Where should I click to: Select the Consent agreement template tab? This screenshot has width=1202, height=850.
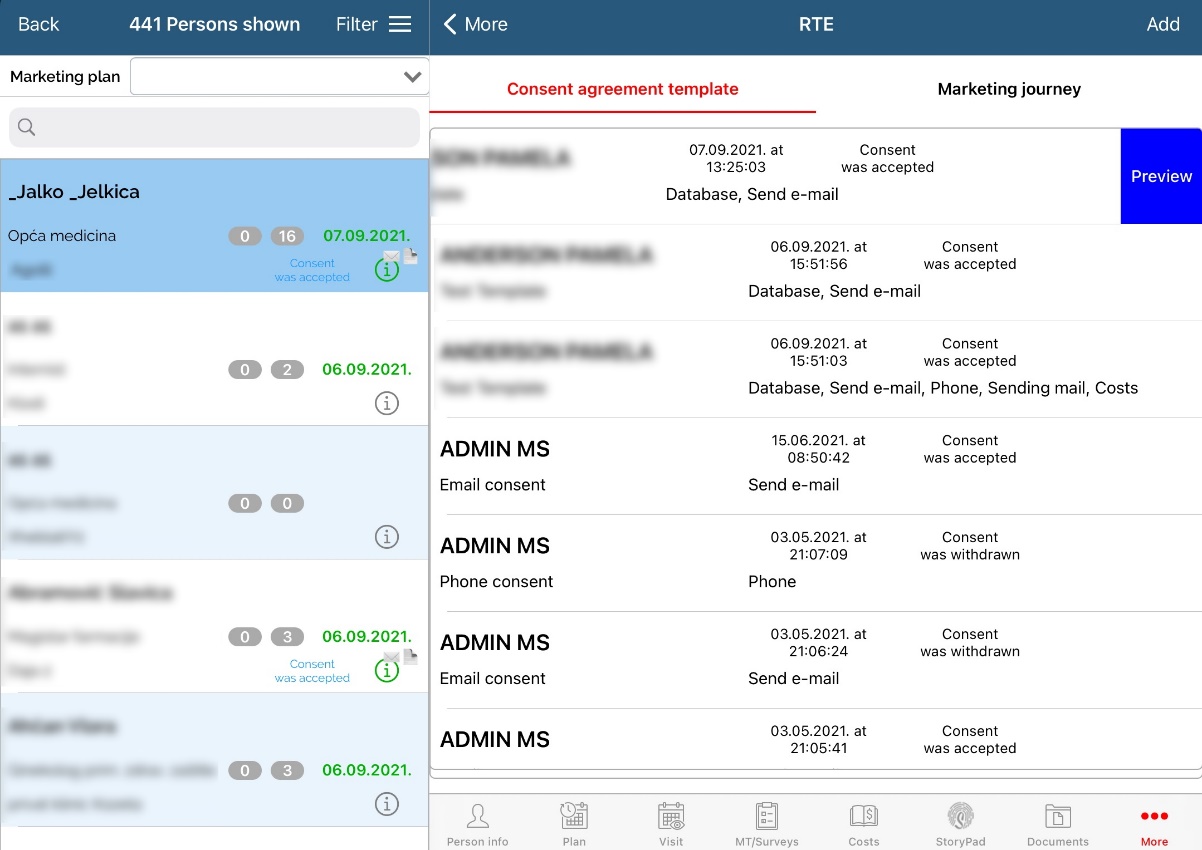[x=622, y=89]
